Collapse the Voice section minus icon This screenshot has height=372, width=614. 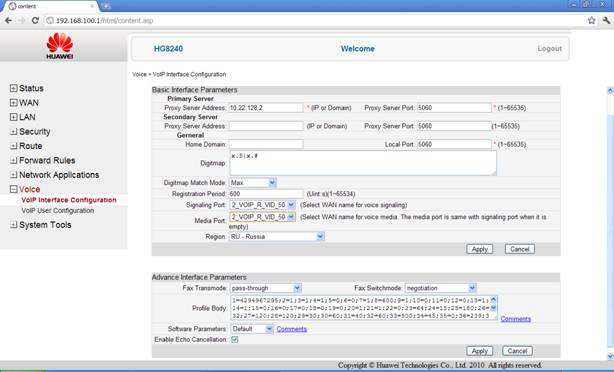pyautogui.click(x=14, y=189)
